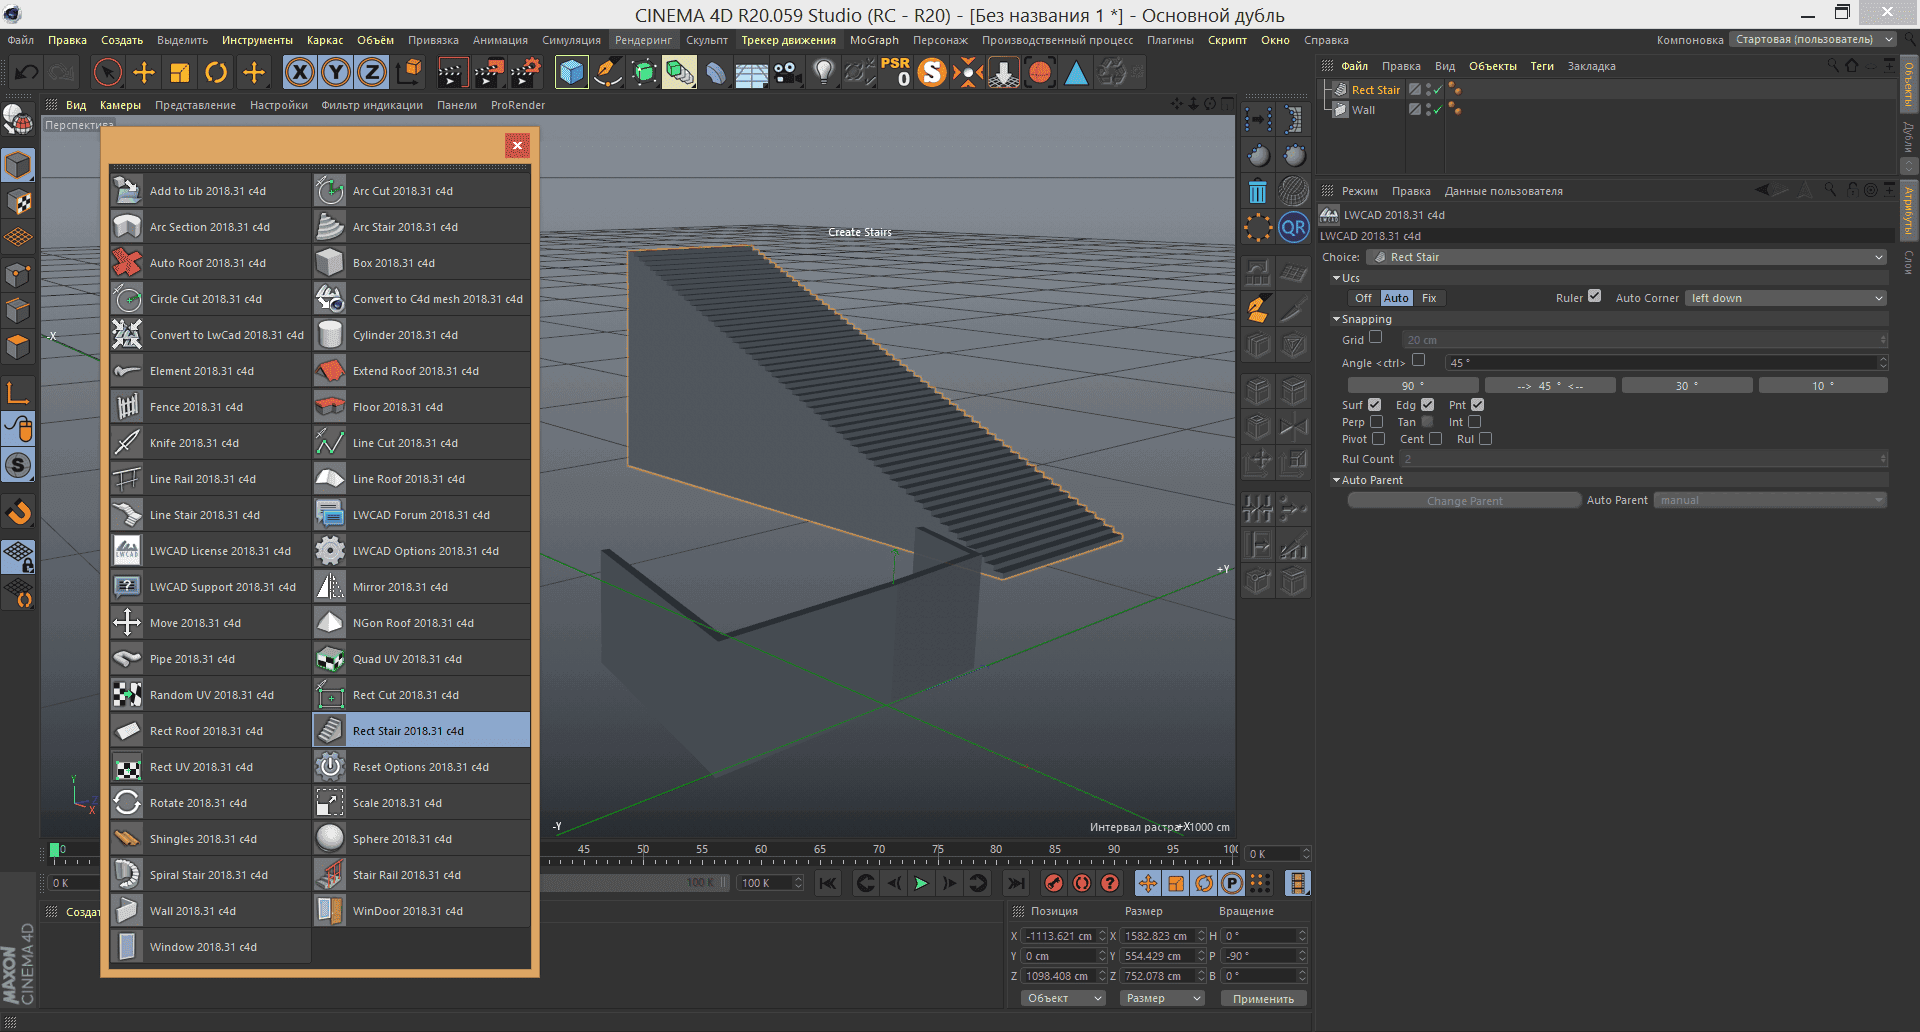The image size is (1920, 1032).
Task: Select the Rotate tool in top toolbar
Action: [216, 72]
